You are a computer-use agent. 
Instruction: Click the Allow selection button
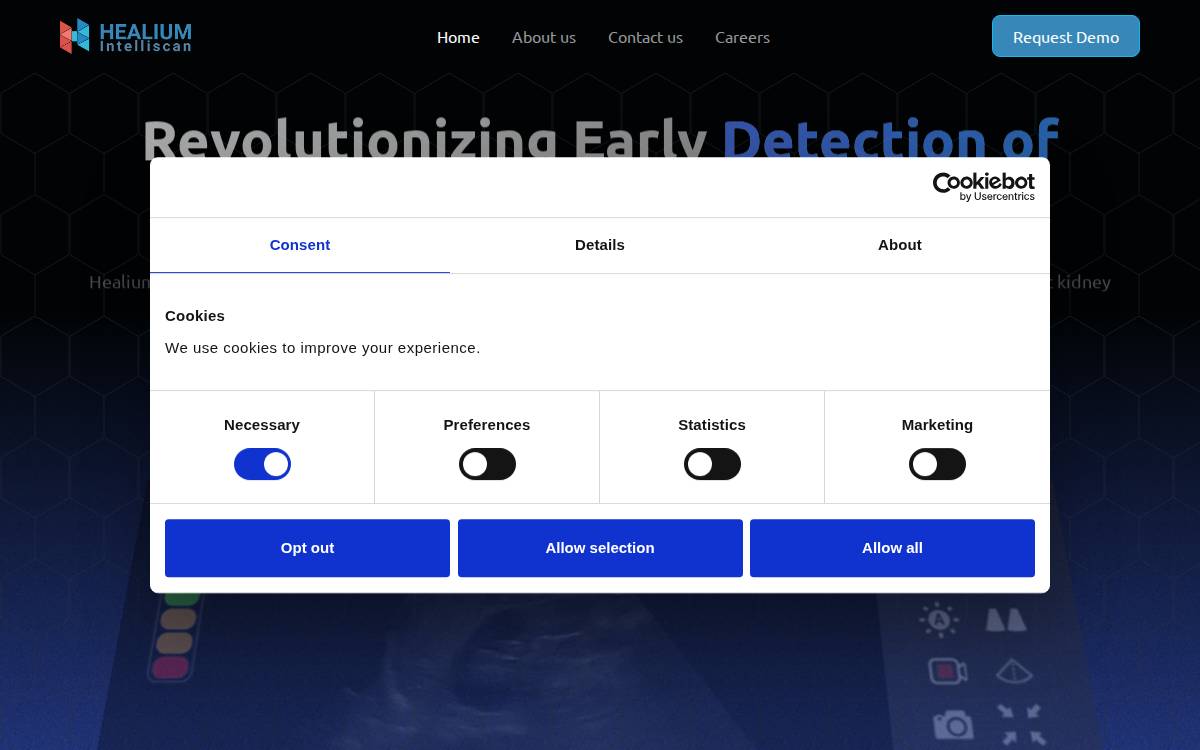pos(600,548)
